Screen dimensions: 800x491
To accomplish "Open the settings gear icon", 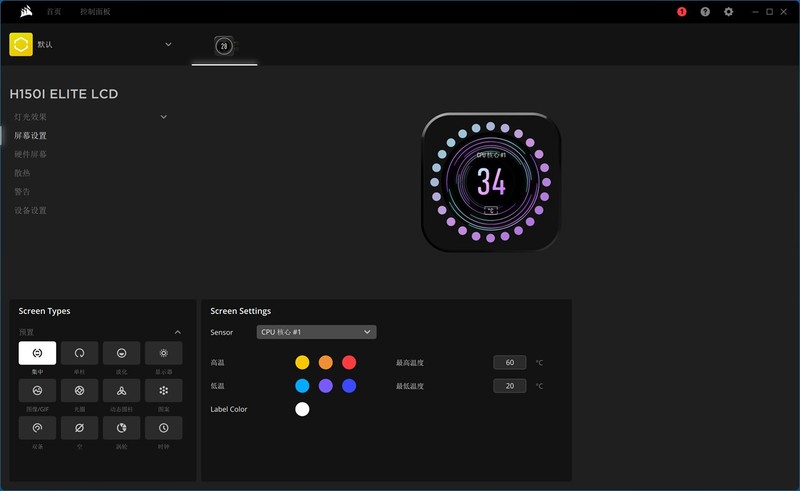I will coord(729,12).
